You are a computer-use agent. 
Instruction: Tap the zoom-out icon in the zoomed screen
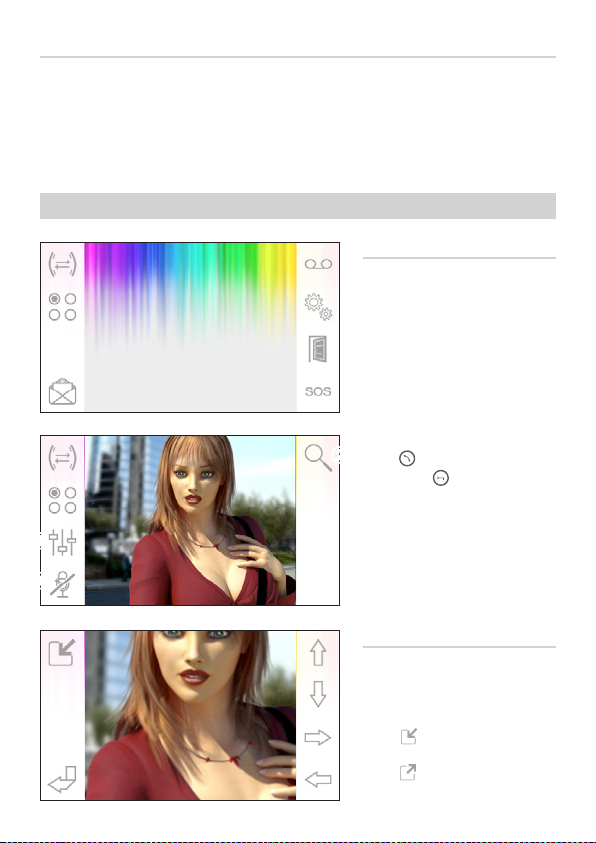pyautogui.click(x=61, y=653)
